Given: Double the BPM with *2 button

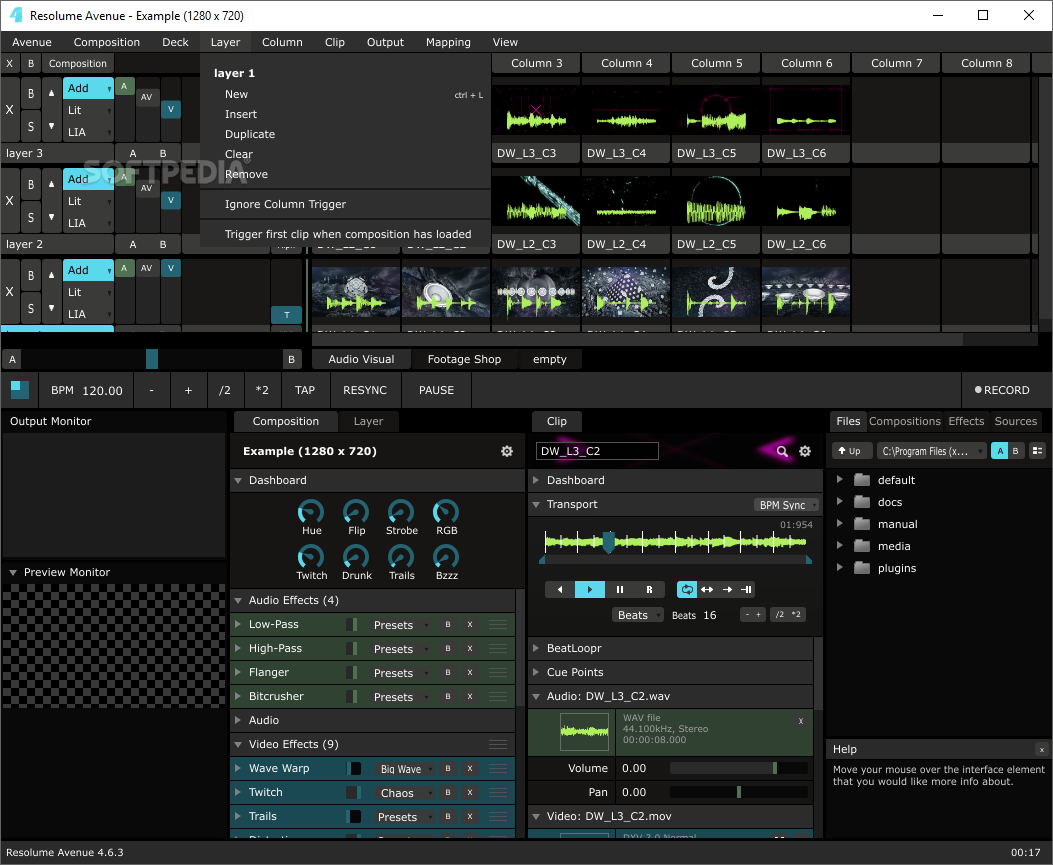Looking at the screenshot, I should tap(262, 390).
